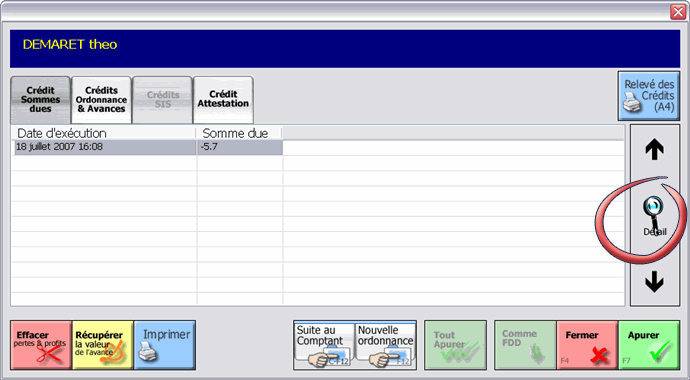Close the window with the red X
This screenshot has width=690, height=380.
pos(678,12)
